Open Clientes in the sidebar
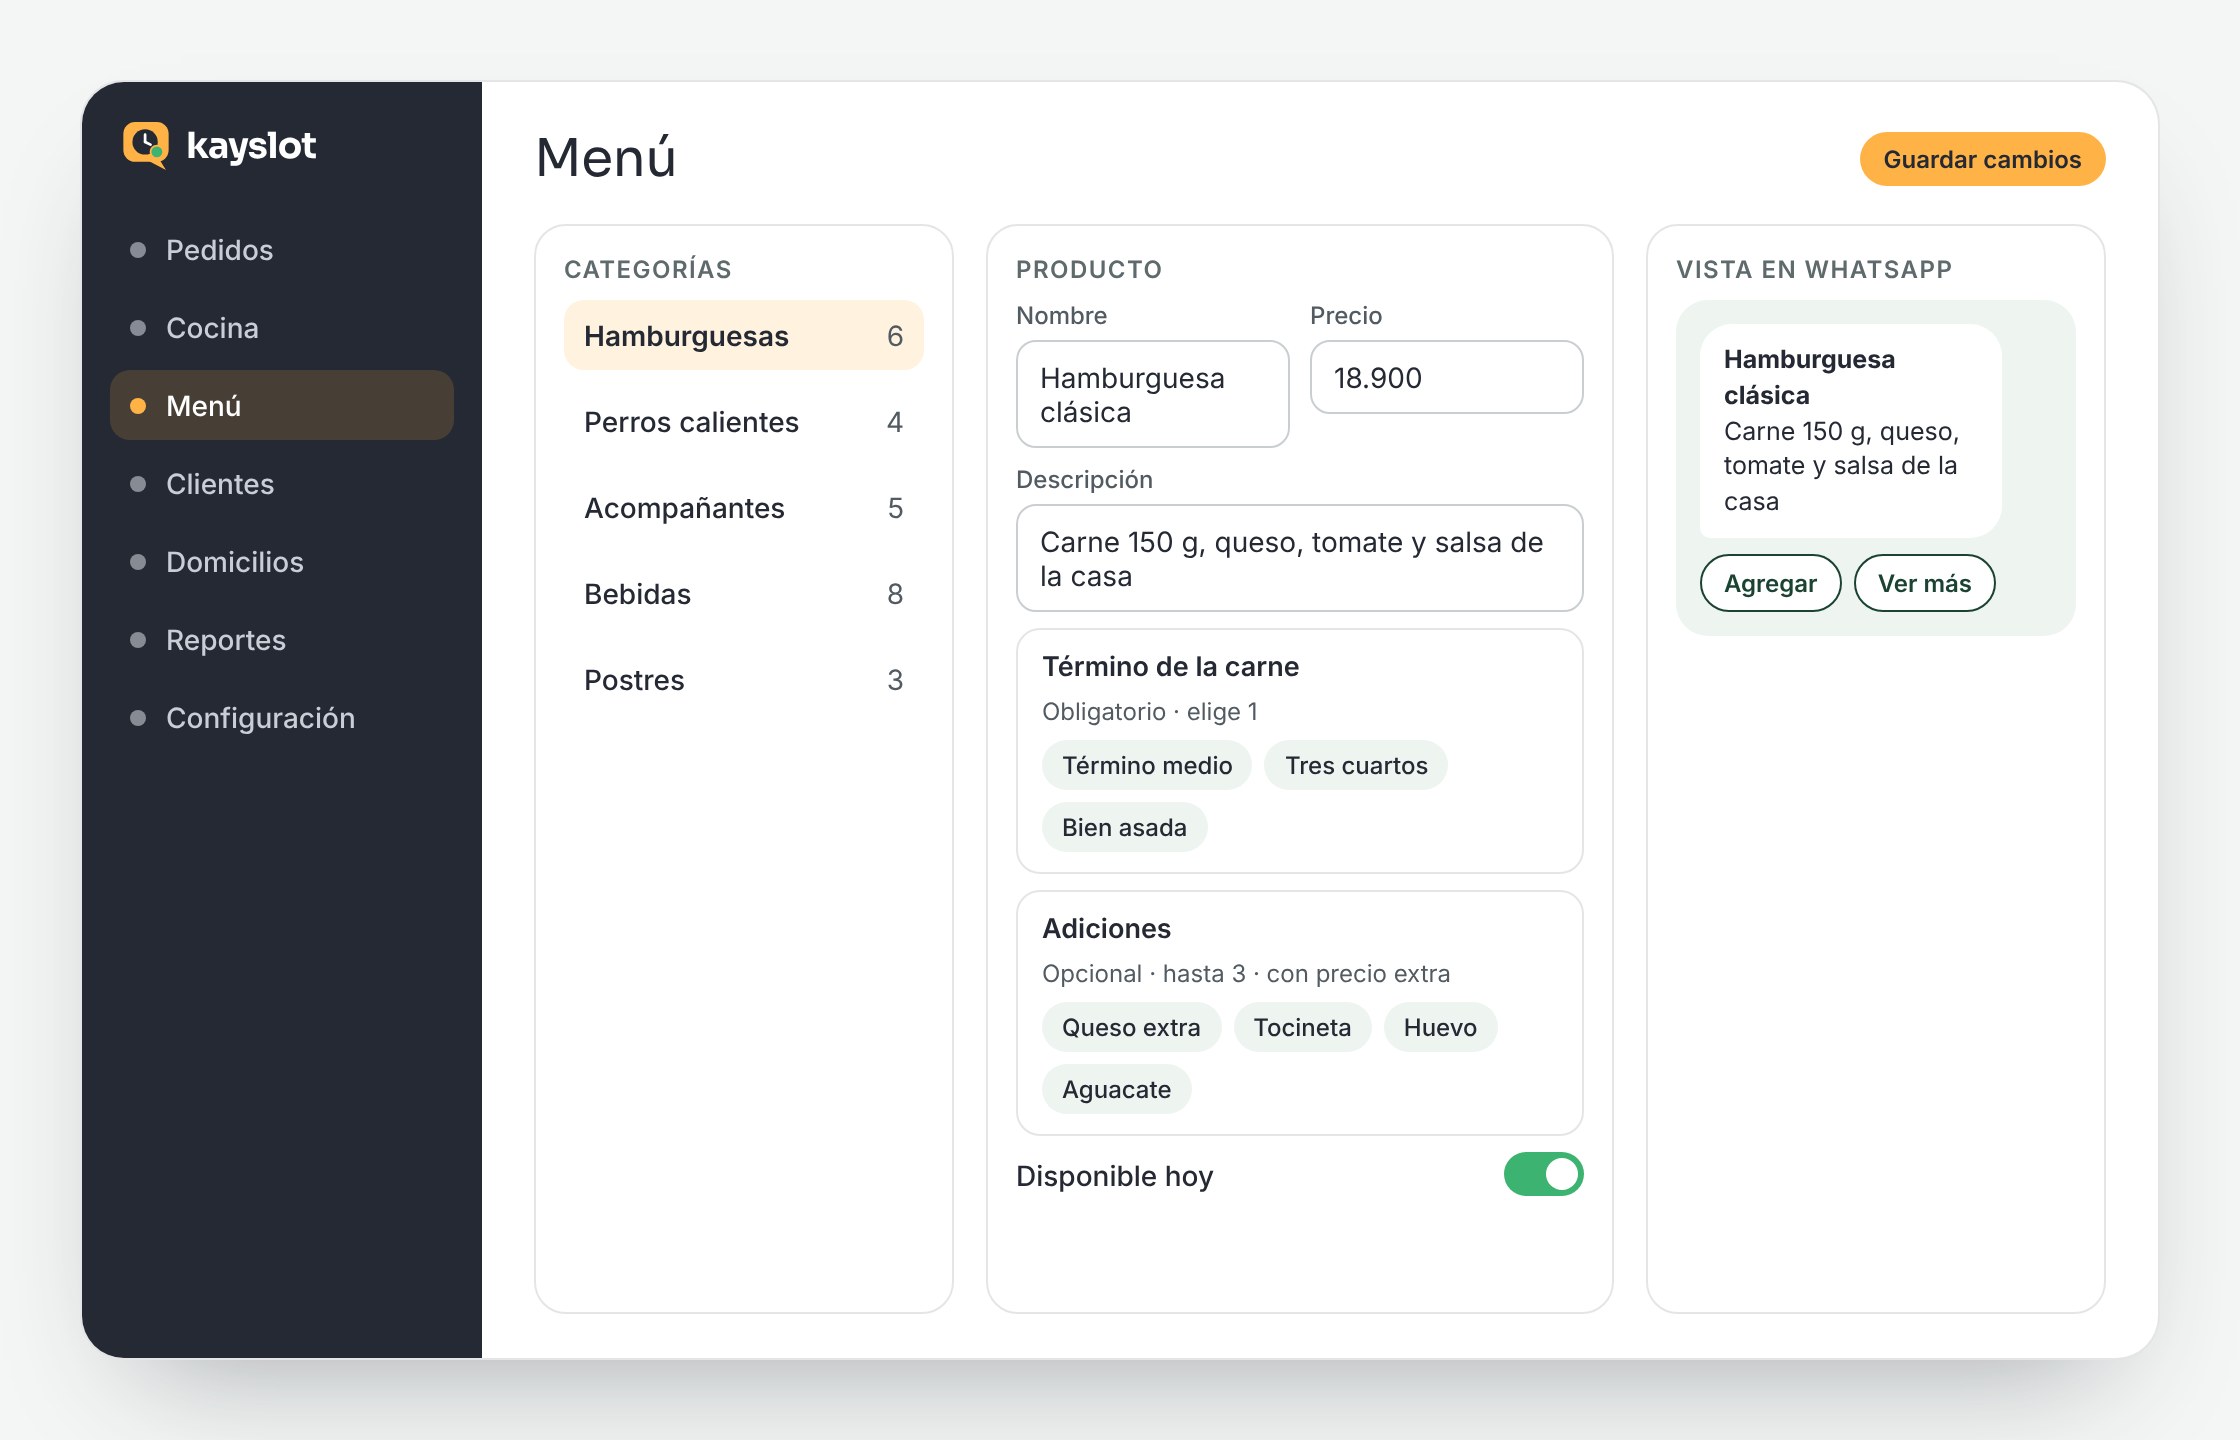The height and width of the screenshot is (1440, 2240). [x=282, y=484]
